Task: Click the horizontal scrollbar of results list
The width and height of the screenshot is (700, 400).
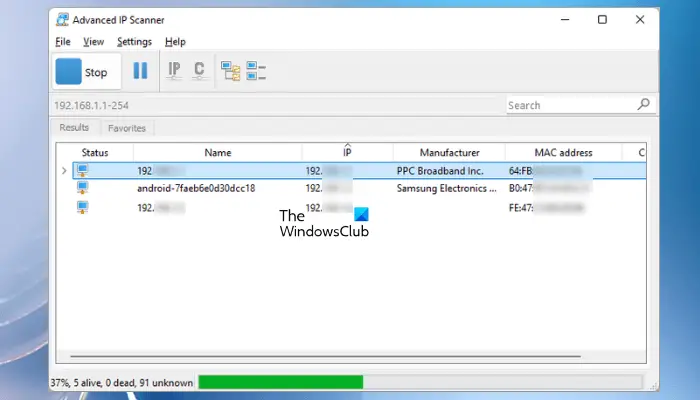Action: pyautogui.click(x=325, y=356)
